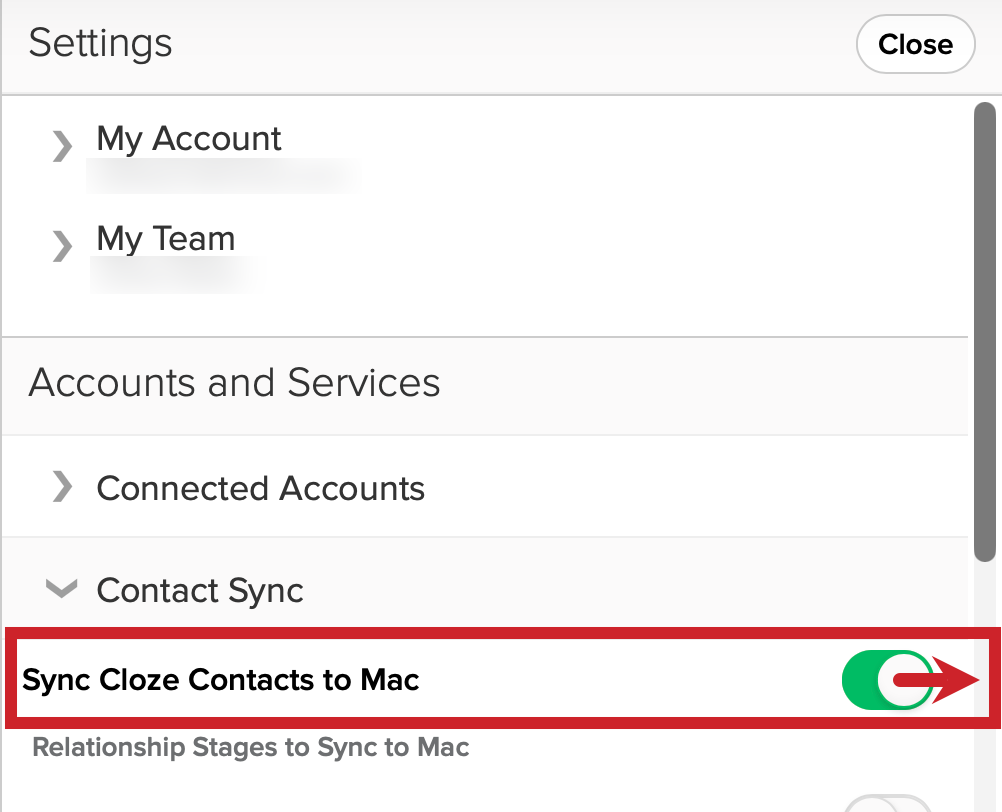Expand My Team using its chevron
Screen dimensions: 1002x812
pos(62,246)
